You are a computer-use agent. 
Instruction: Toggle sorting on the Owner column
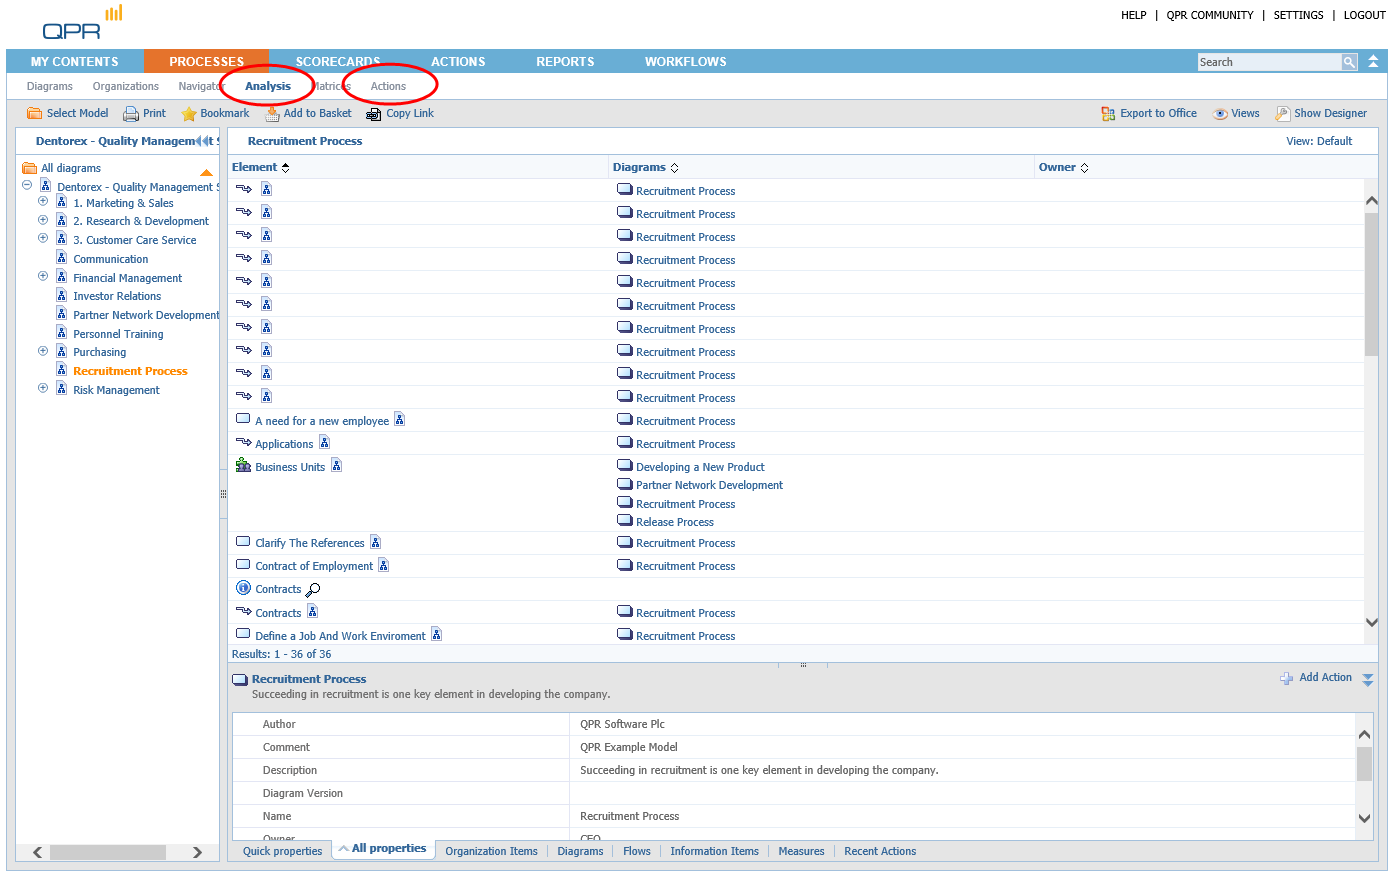click(1087, 167)
